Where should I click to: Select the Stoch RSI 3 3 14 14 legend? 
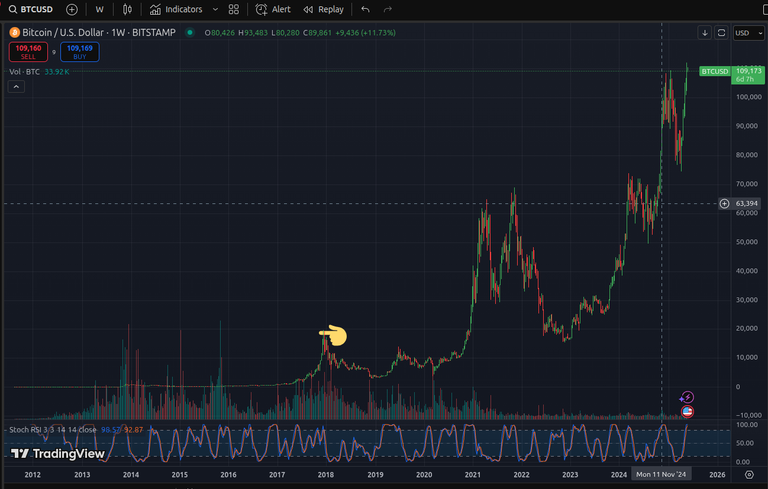tap(53, 430)
